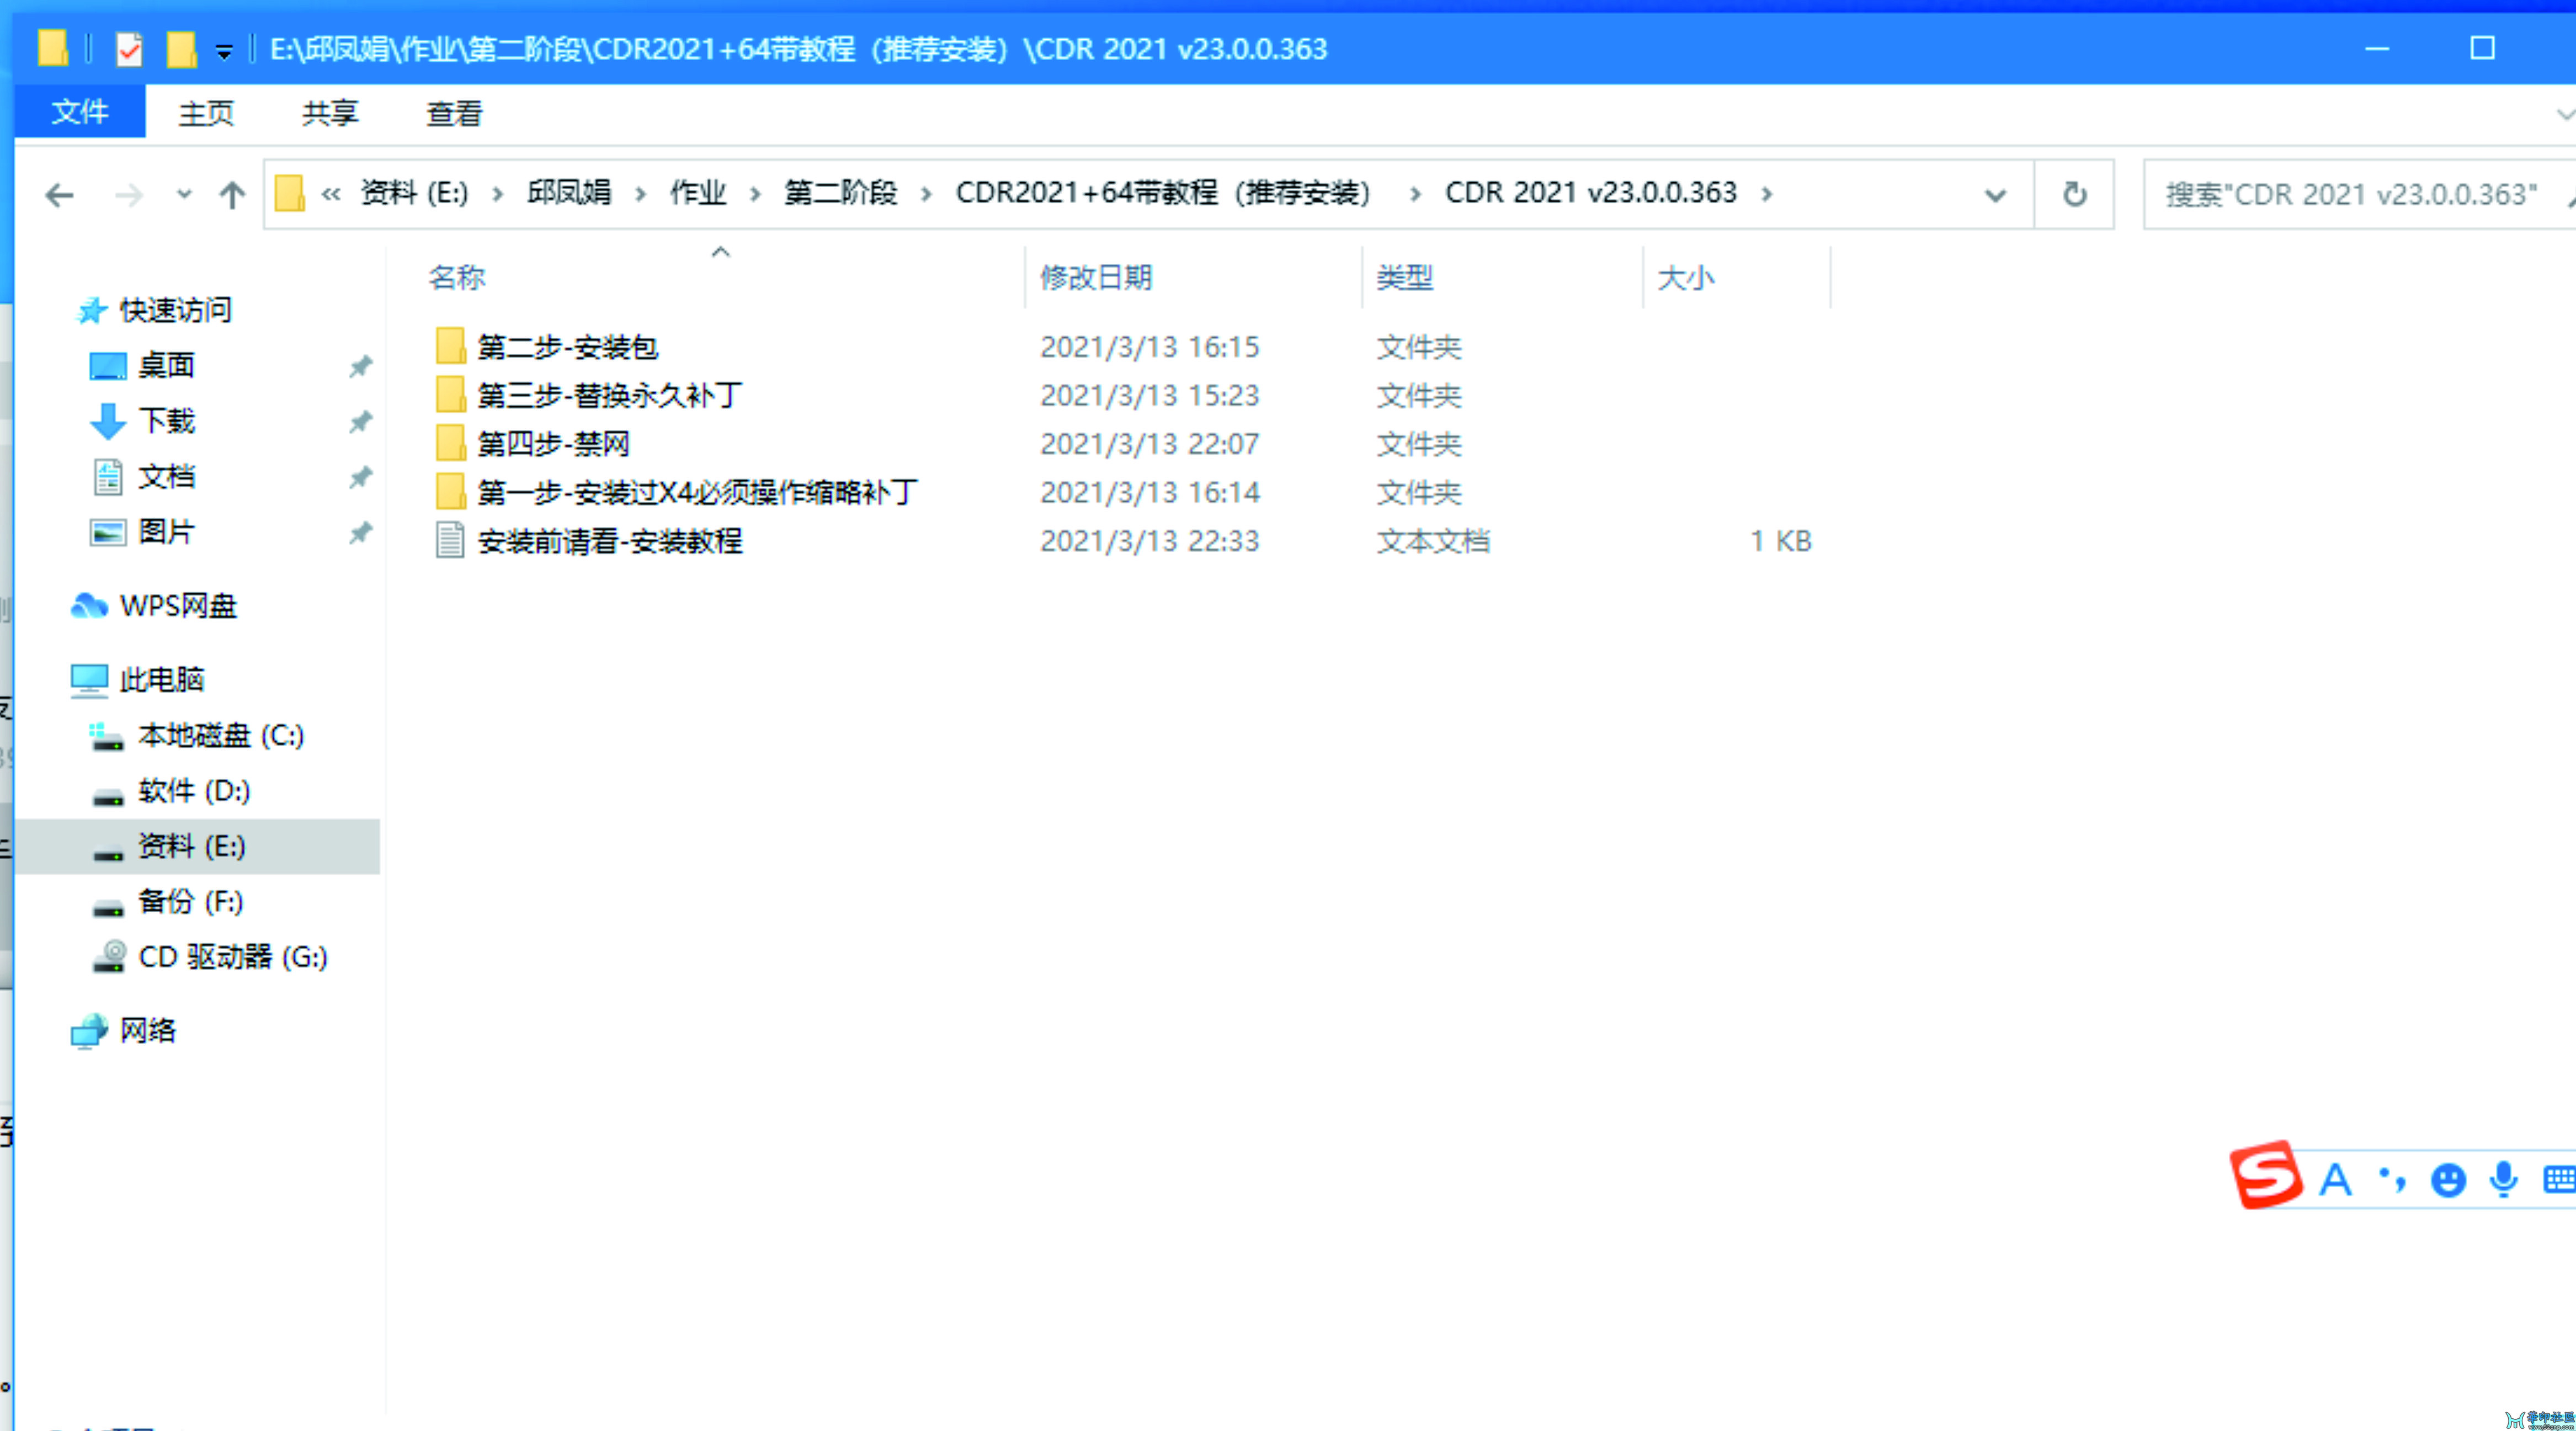2576x1431 pixels.
Task: Navigate up one folder level
Action: coord(231,195)
